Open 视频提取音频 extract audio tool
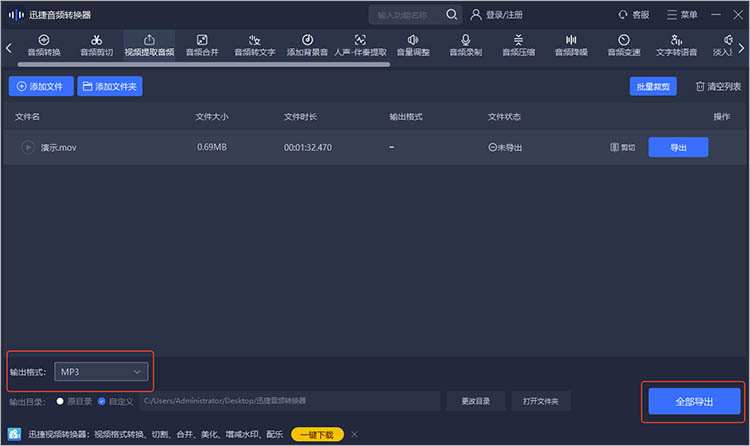 pos(149,45)
